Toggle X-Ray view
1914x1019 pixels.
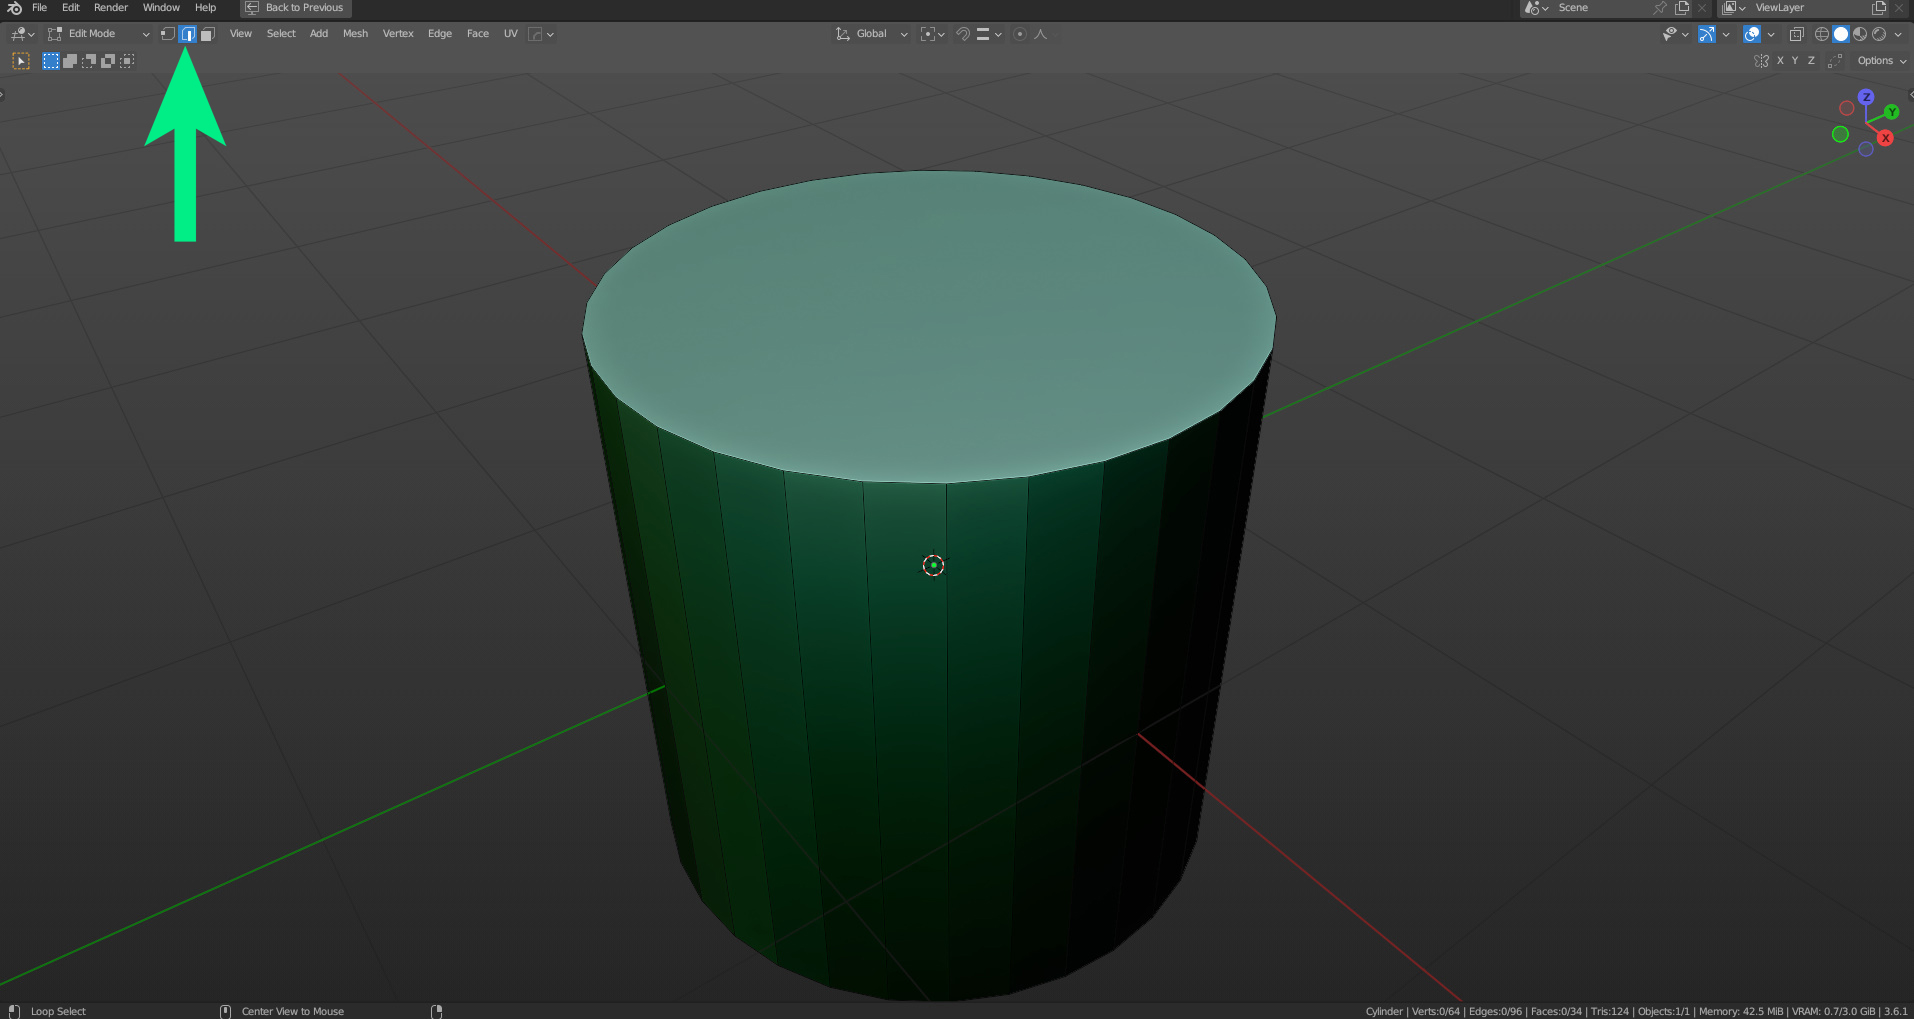pyautogui.click(x=1796, y=34)
